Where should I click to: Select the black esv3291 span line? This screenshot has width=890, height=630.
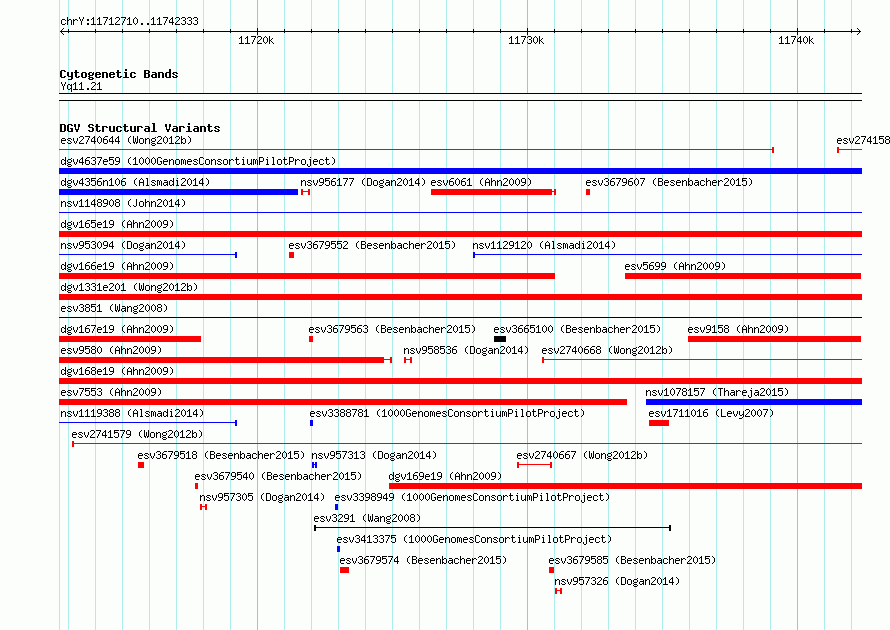pyautogui.click(x=493, y=528)
